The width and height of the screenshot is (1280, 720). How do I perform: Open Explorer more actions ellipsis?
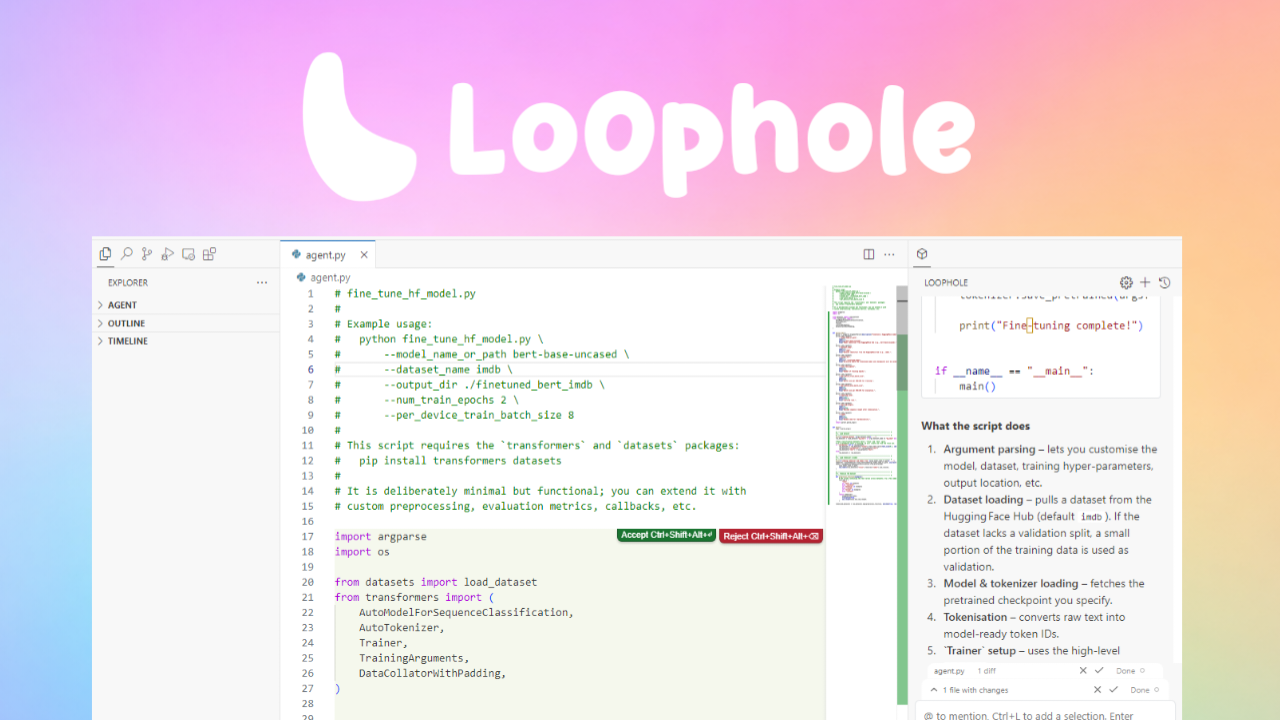coord(262,283)
